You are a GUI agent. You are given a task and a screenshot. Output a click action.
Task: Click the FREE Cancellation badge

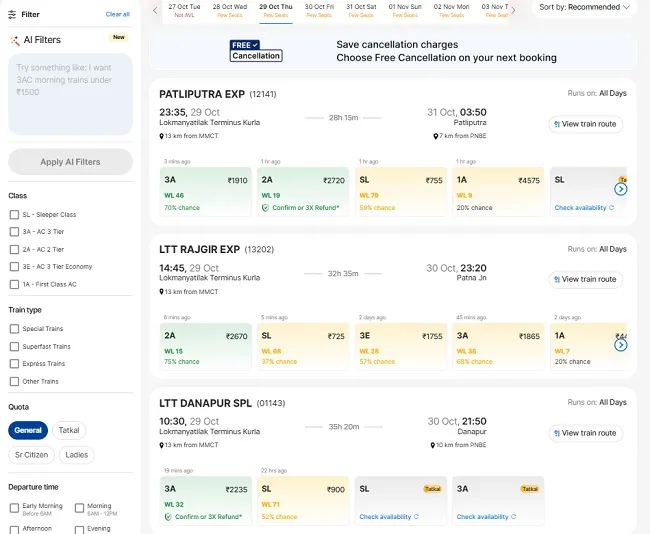[256, 51]
